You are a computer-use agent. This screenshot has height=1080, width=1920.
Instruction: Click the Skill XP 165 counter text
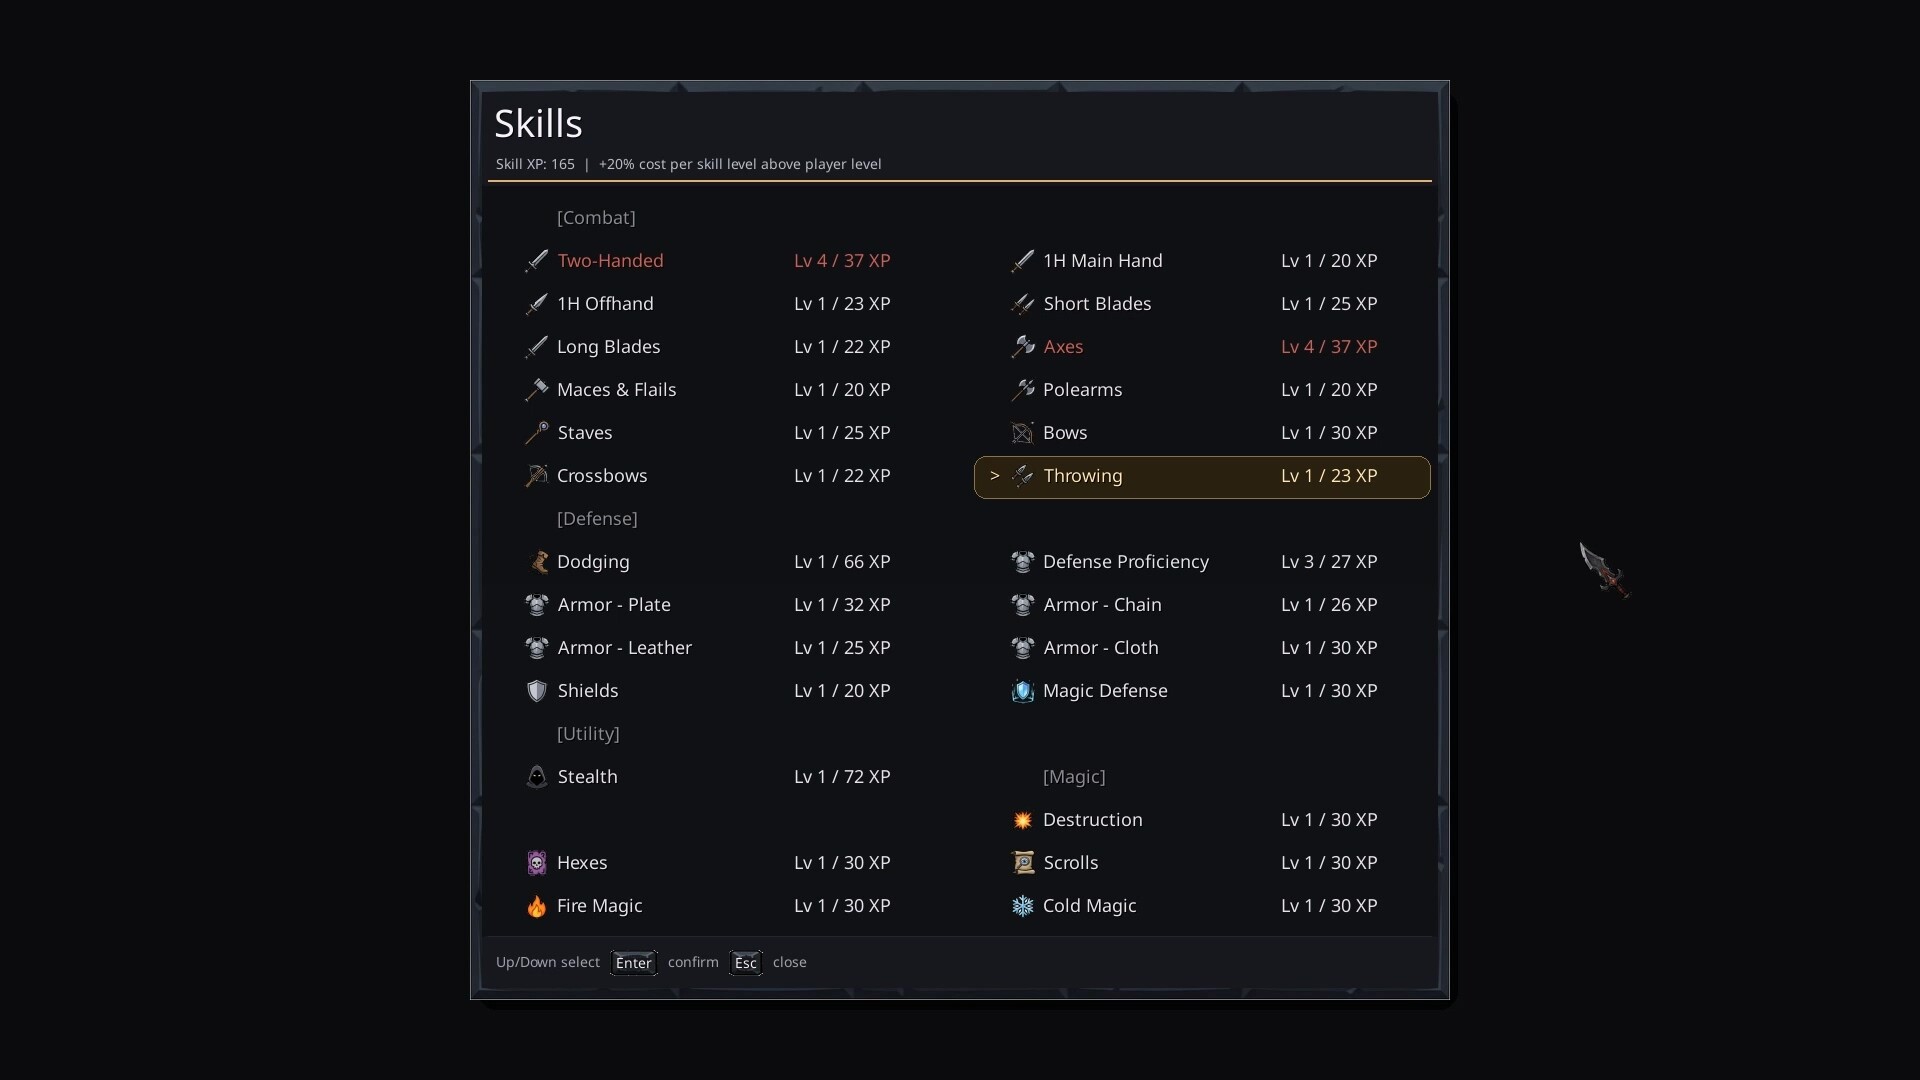[x=536, y=164]
